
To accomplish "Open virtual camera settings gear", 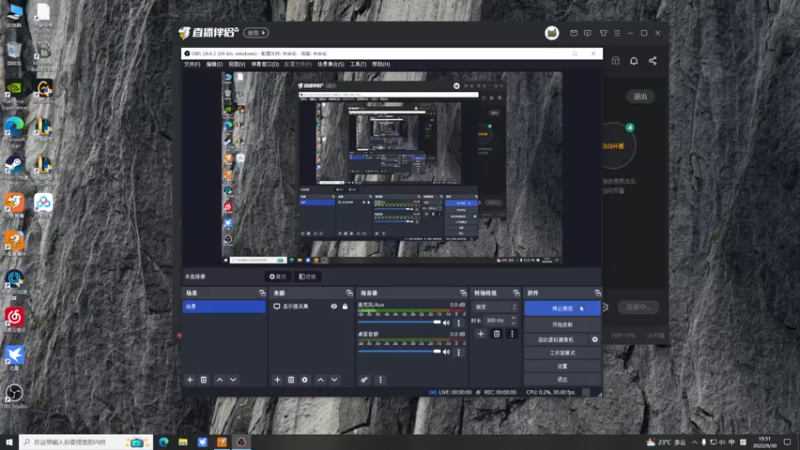I will coord(594,339).
